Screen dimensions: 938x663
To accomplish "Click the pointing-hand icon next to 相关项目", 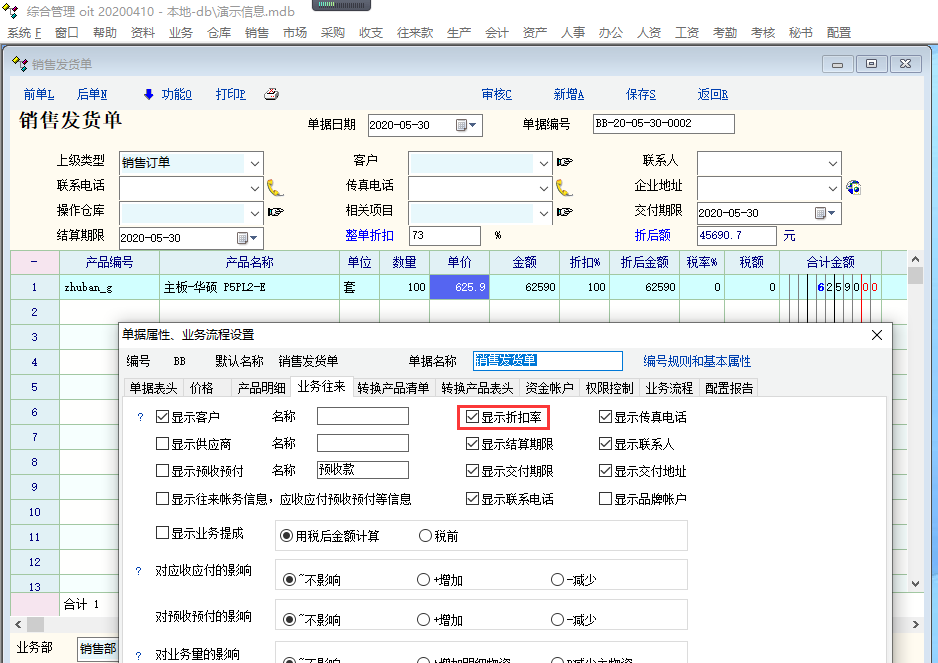I will click(564, 212).
